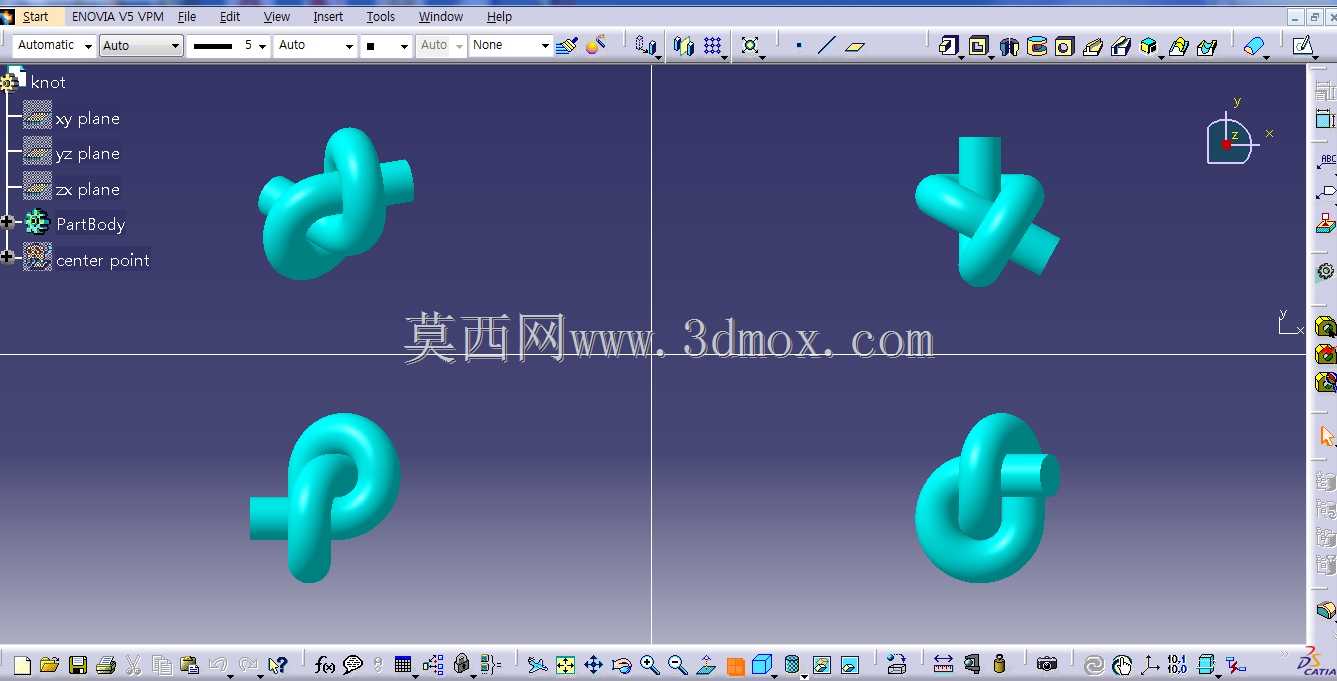Click the Open folder icon
The image size is (1337, 681).
pos(49,665)
